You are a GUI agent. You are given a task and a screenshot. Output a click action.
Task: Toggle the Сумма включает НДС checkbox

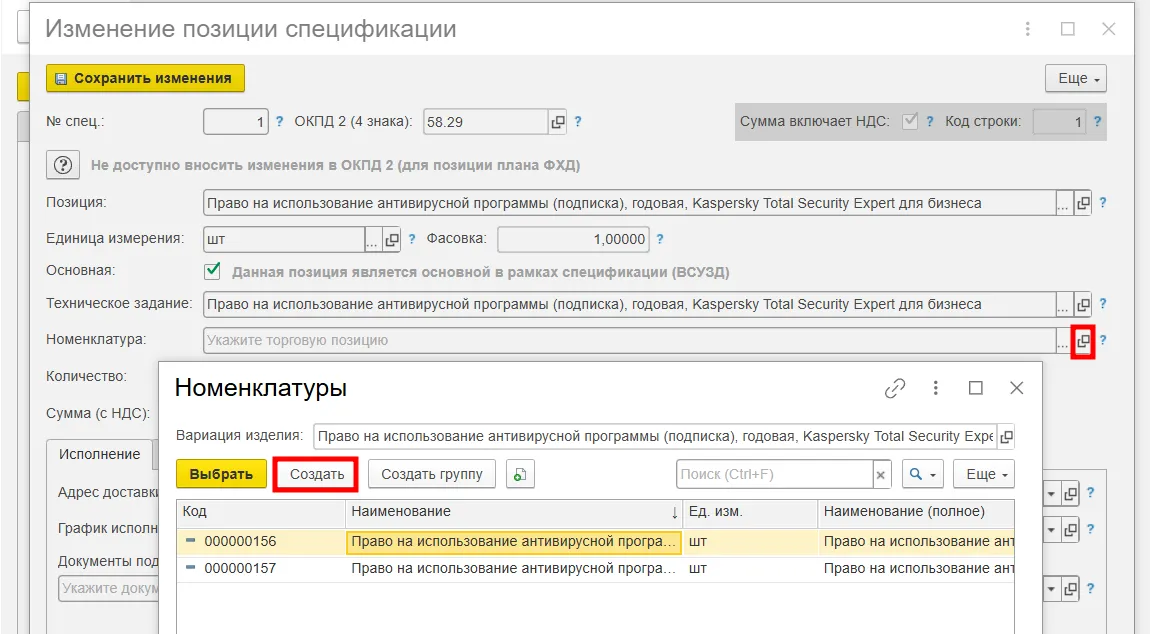[909, 121]
